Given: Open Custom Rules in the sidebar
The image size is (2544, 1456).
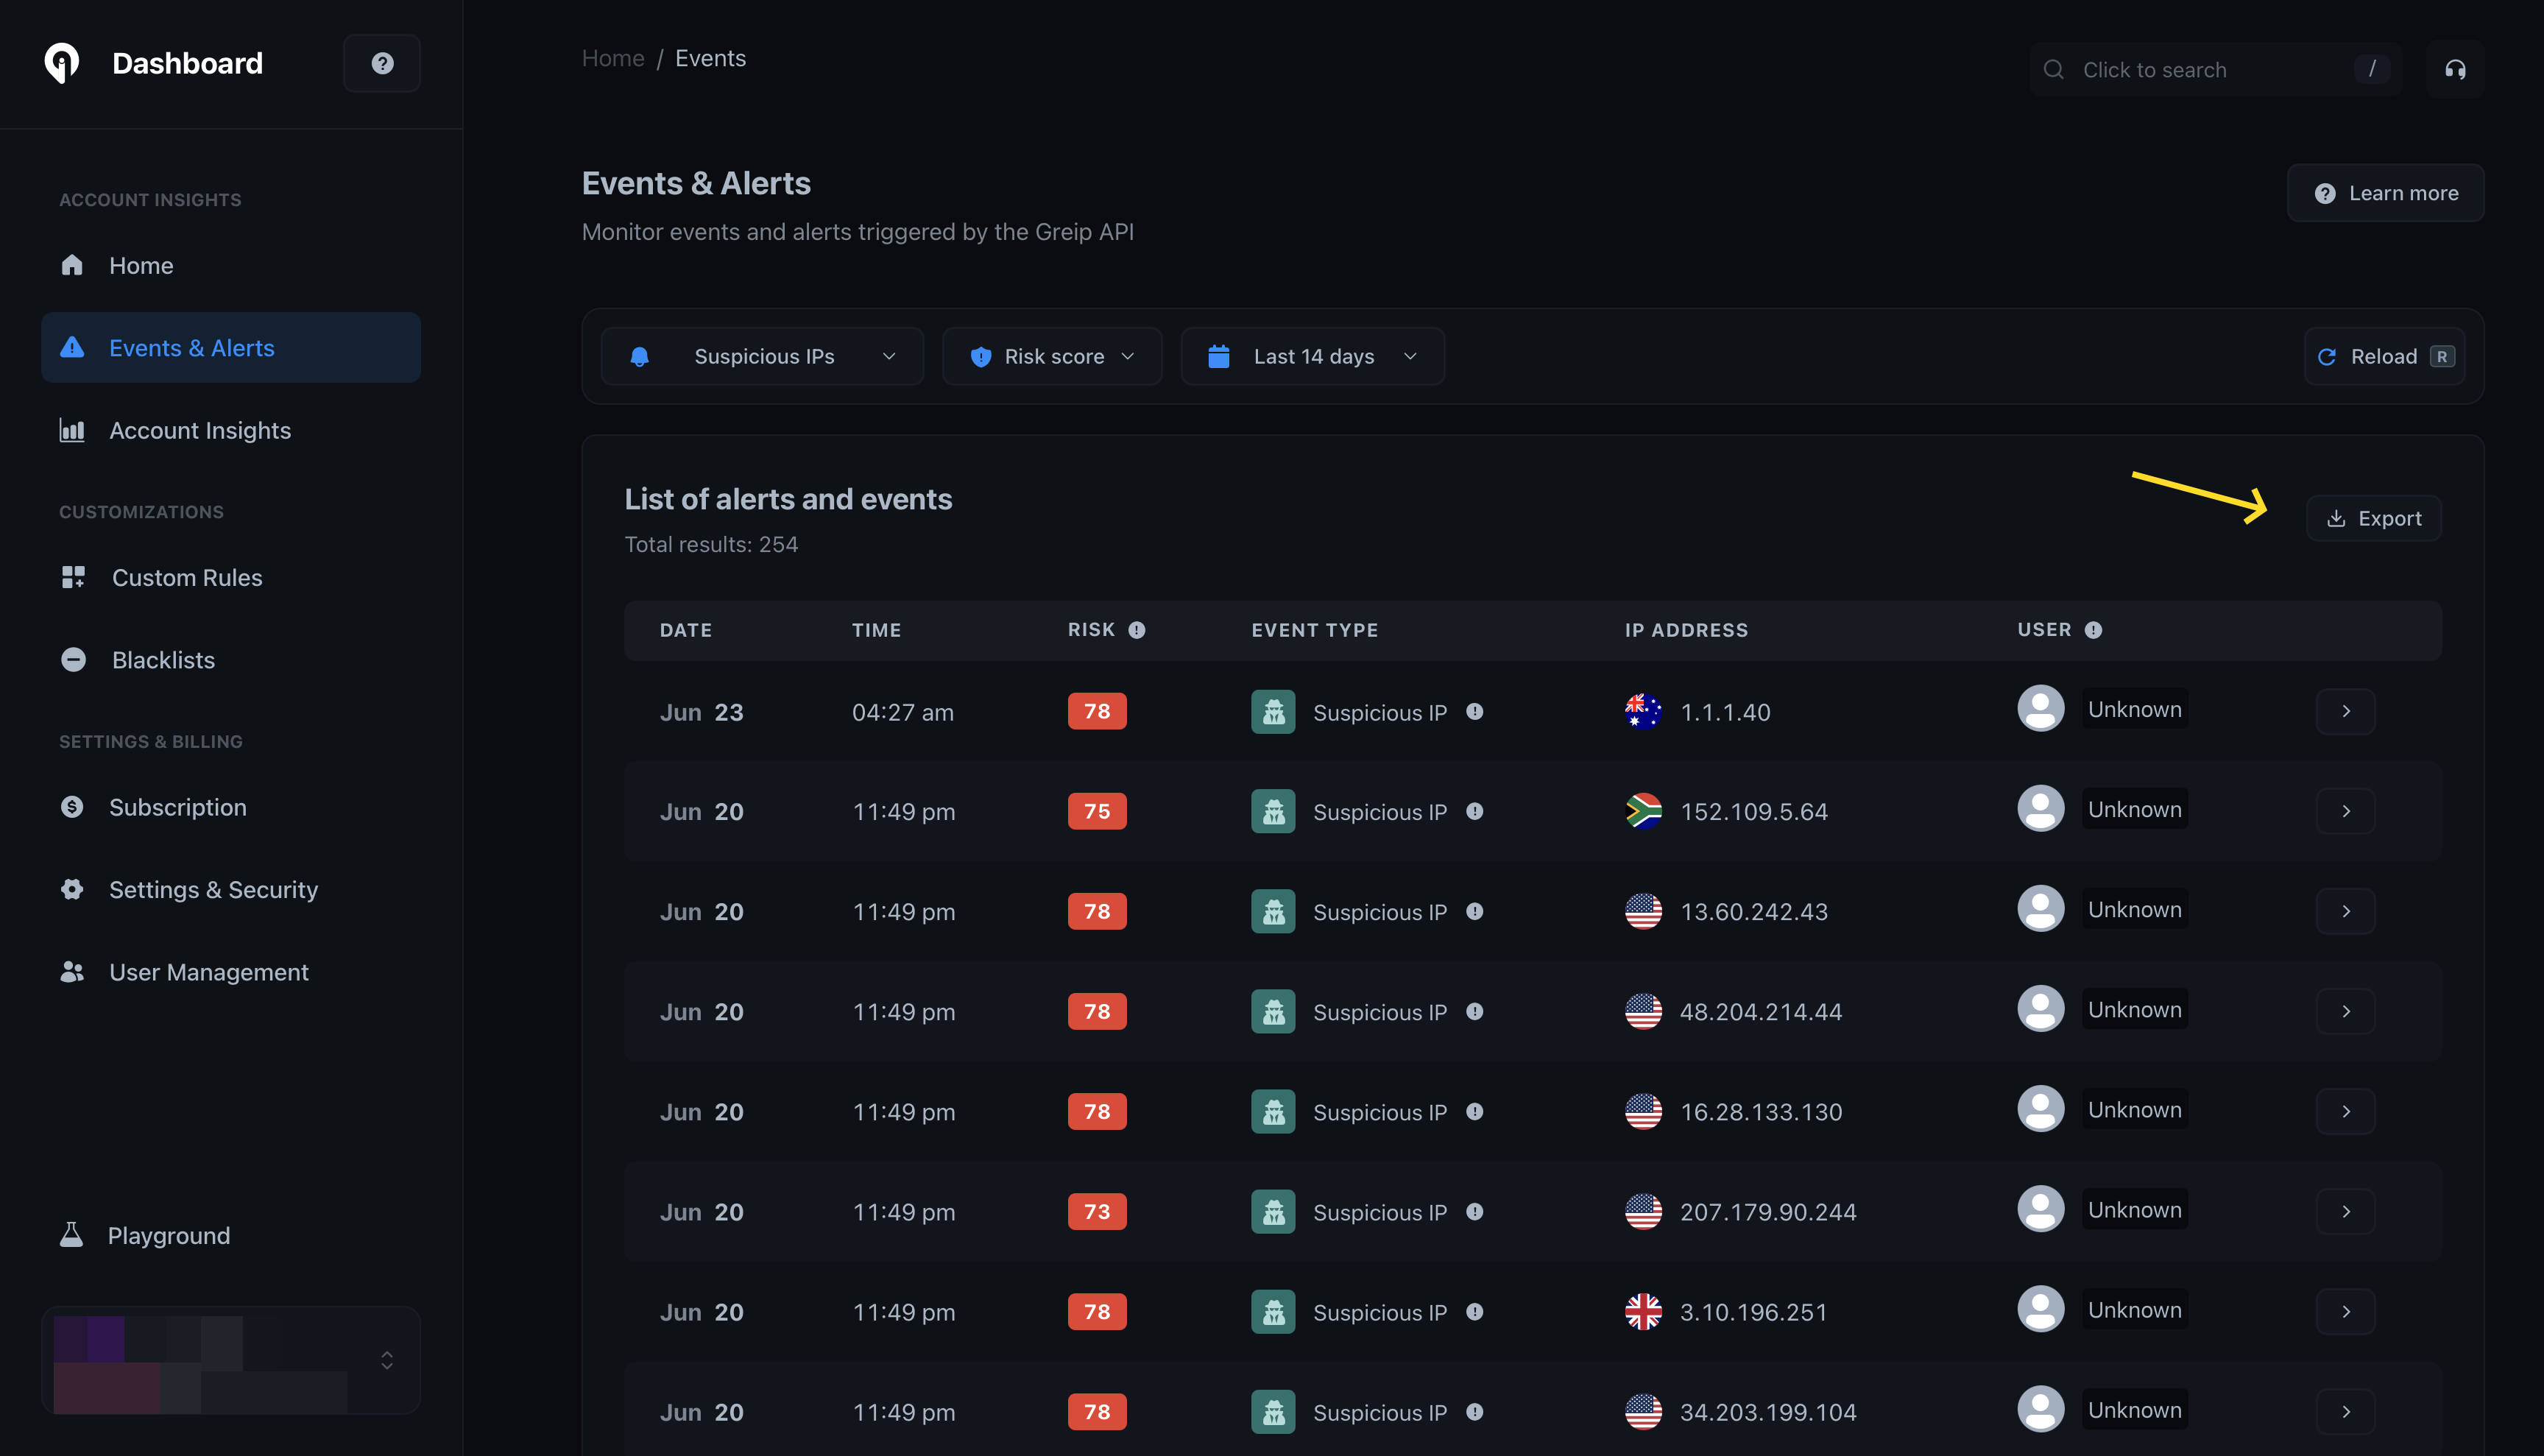Looking at the screenshot, I should [x=187, y=578].
